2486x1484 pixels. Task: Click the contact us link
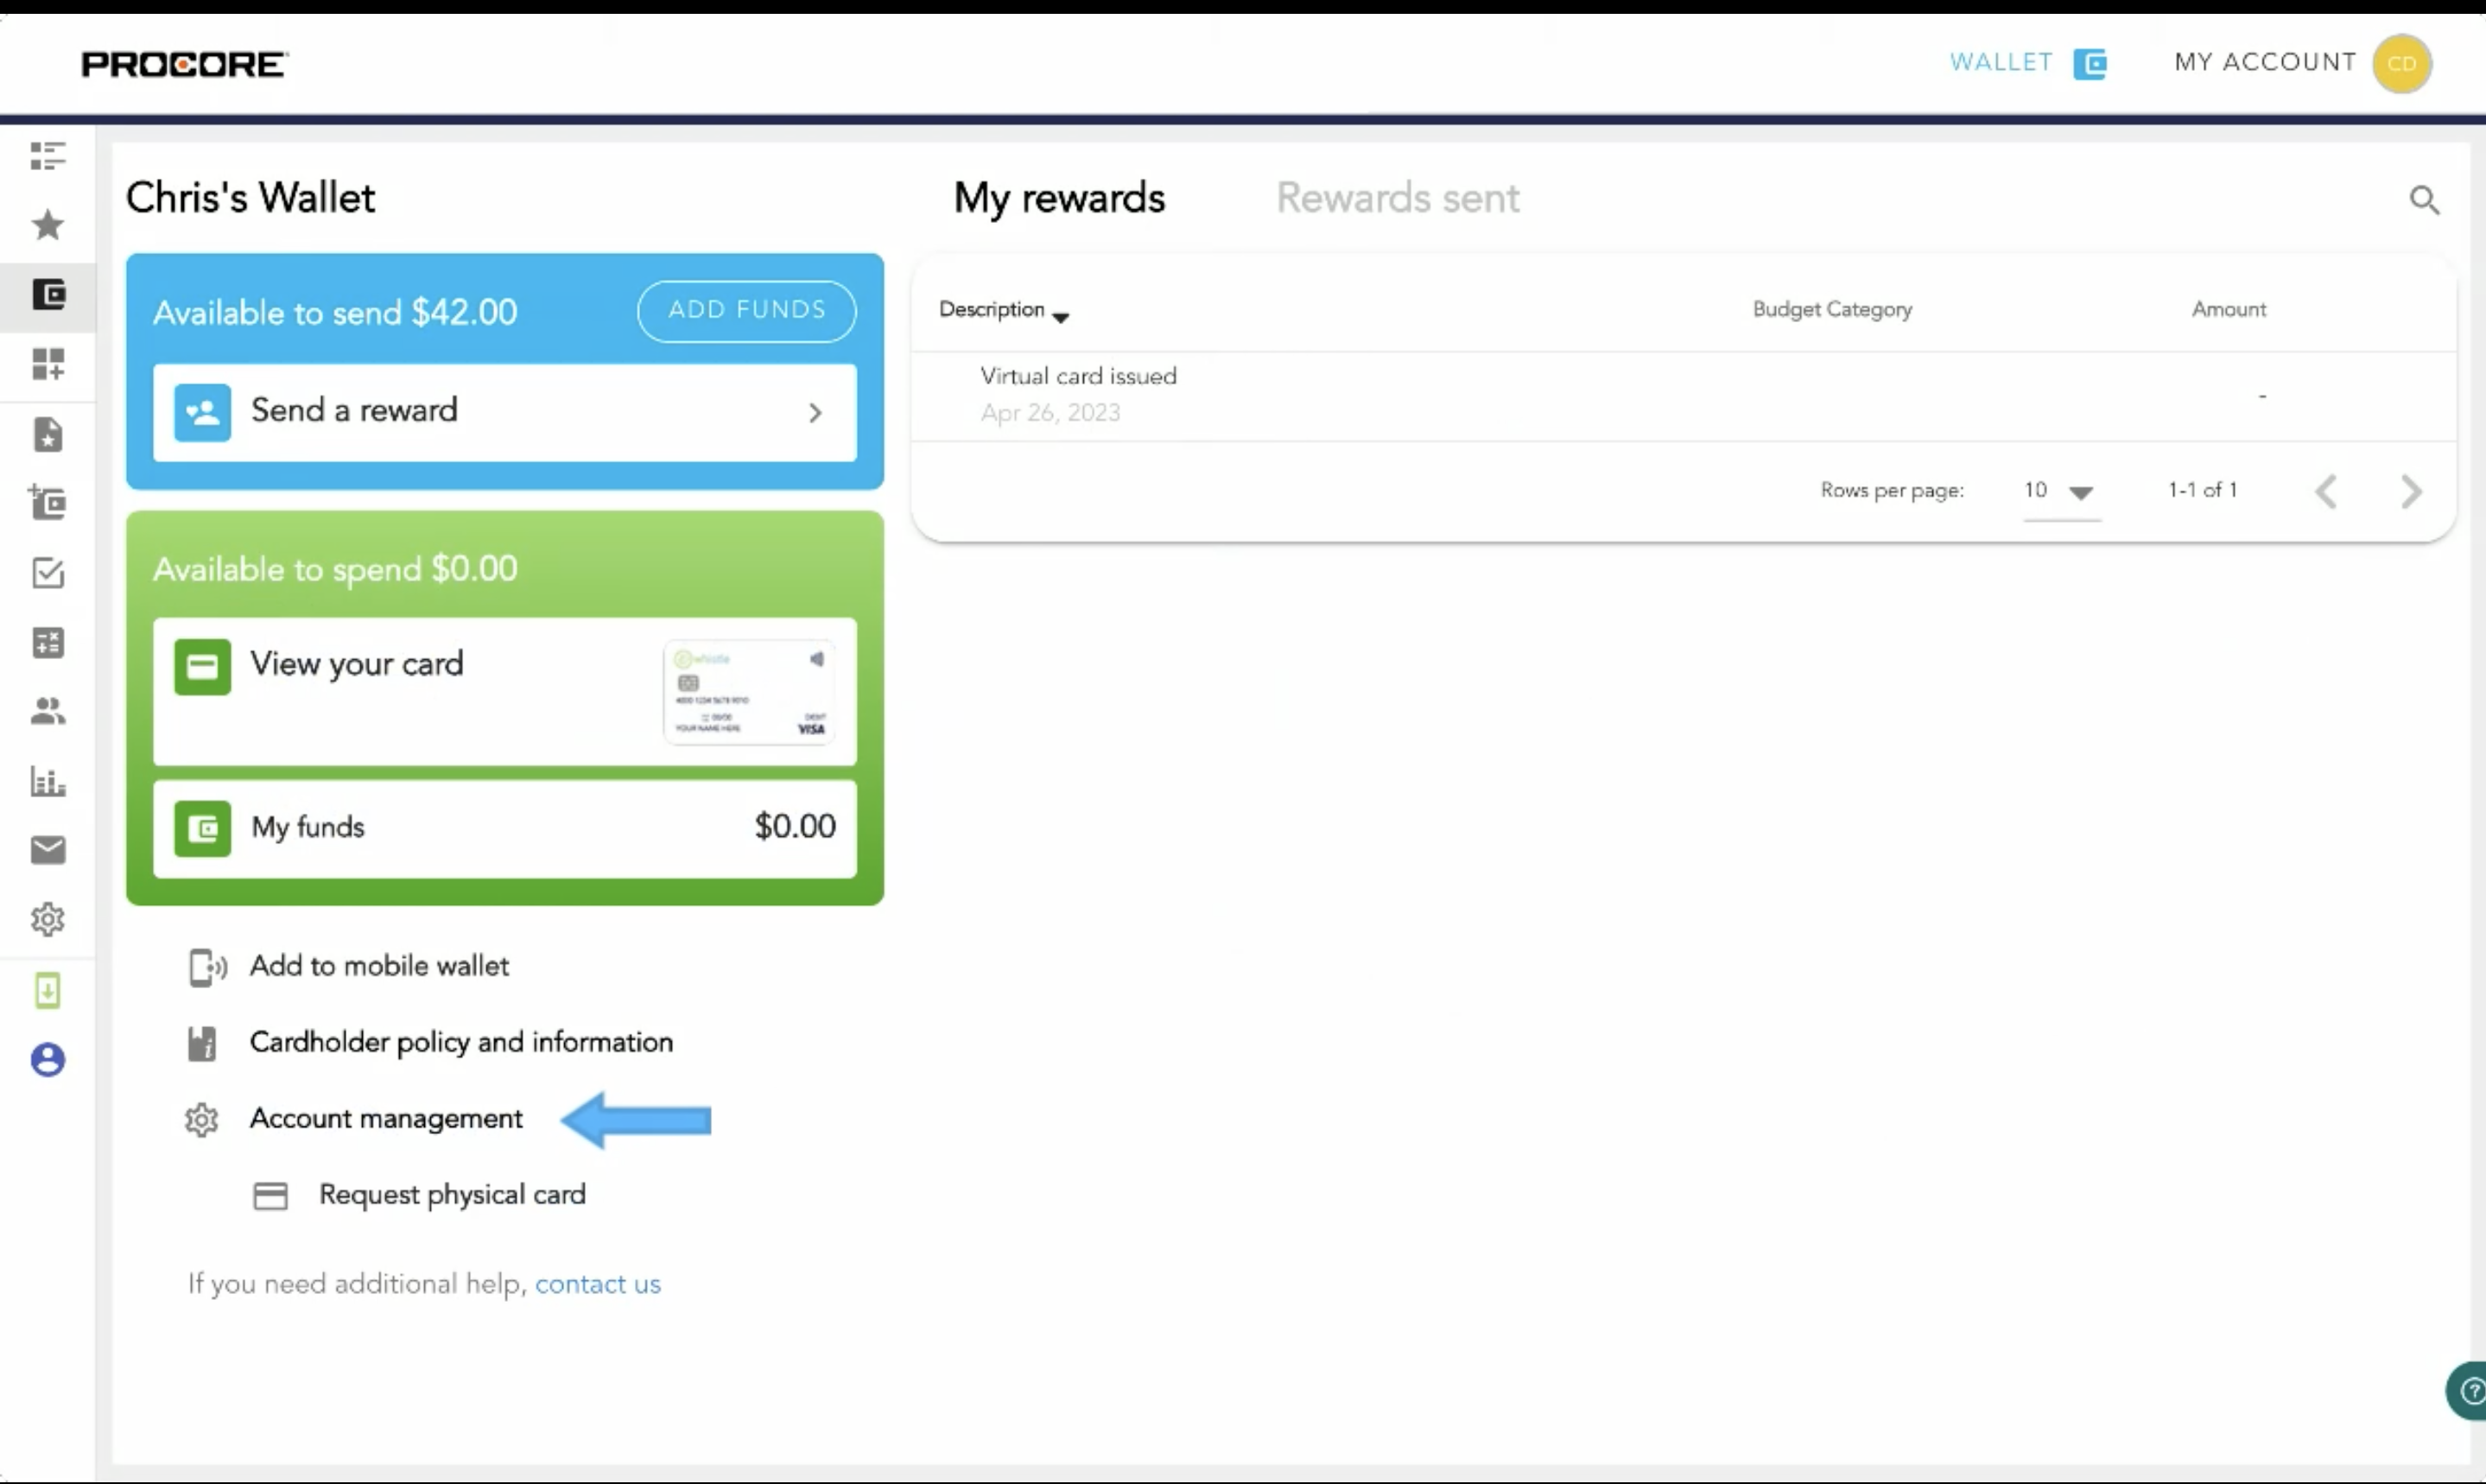597,1284
